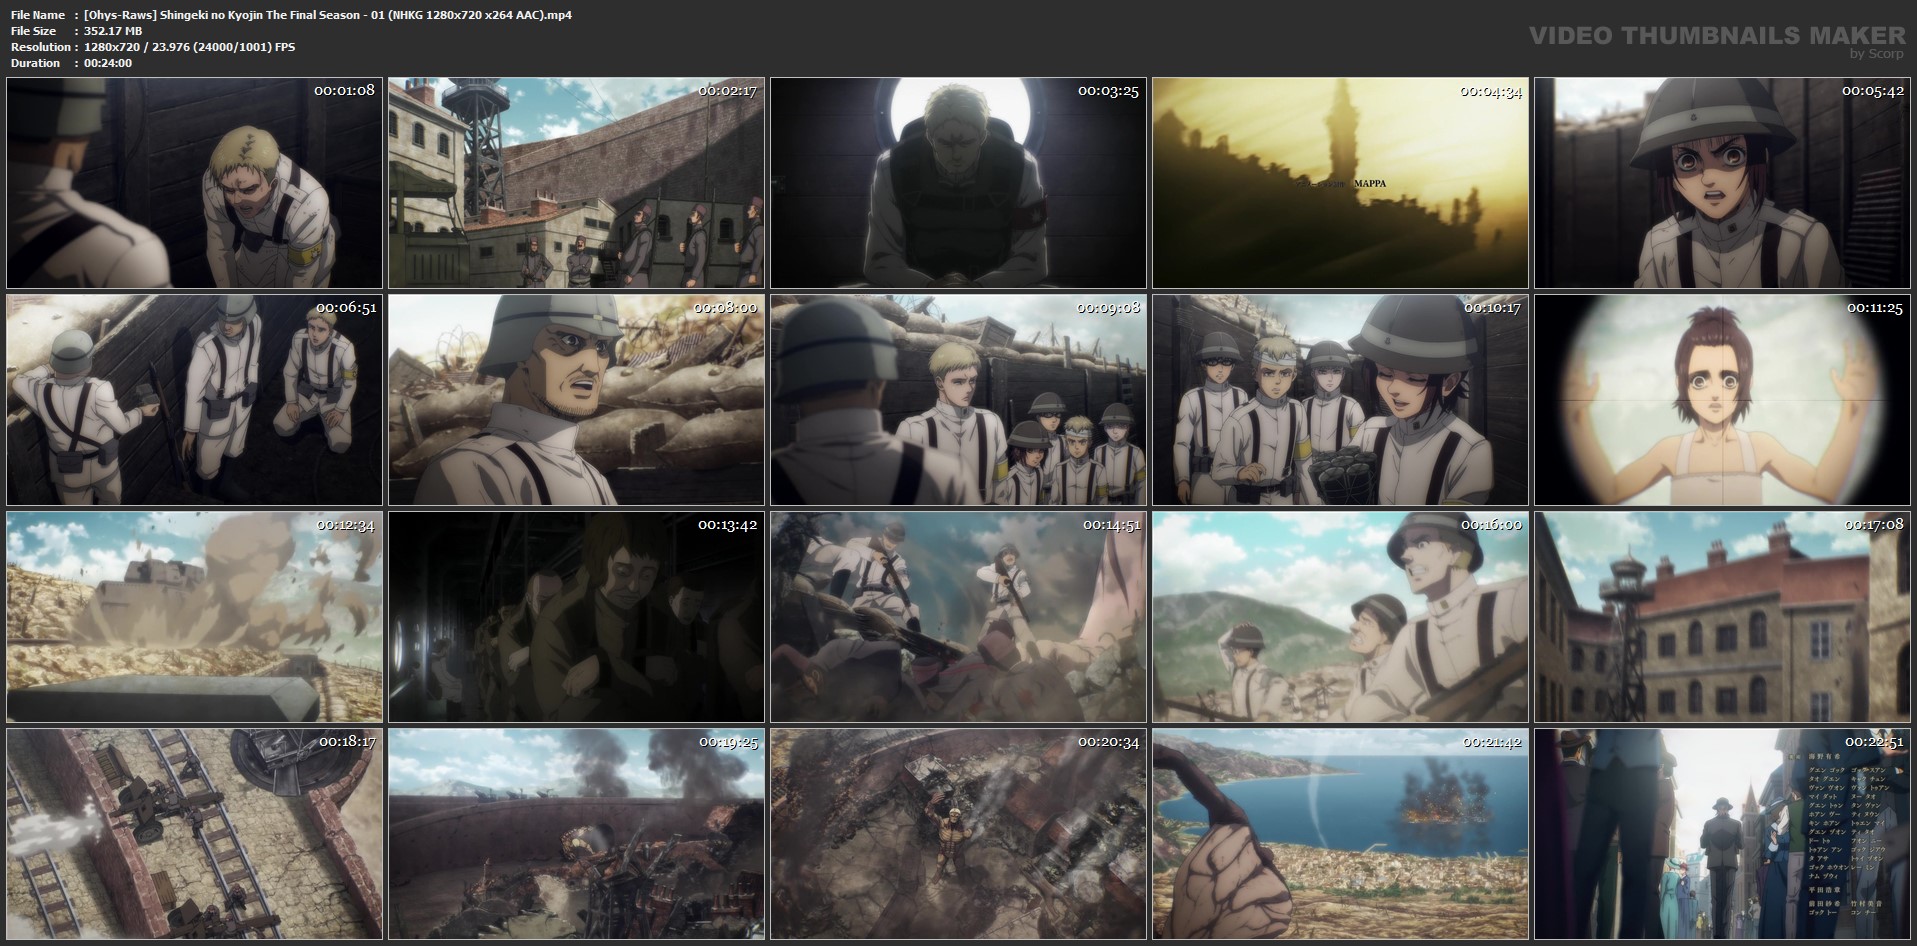1917x946 pixels.
Task: Click the thumbnail stamped 00:09:08
Action: [958, 400]
